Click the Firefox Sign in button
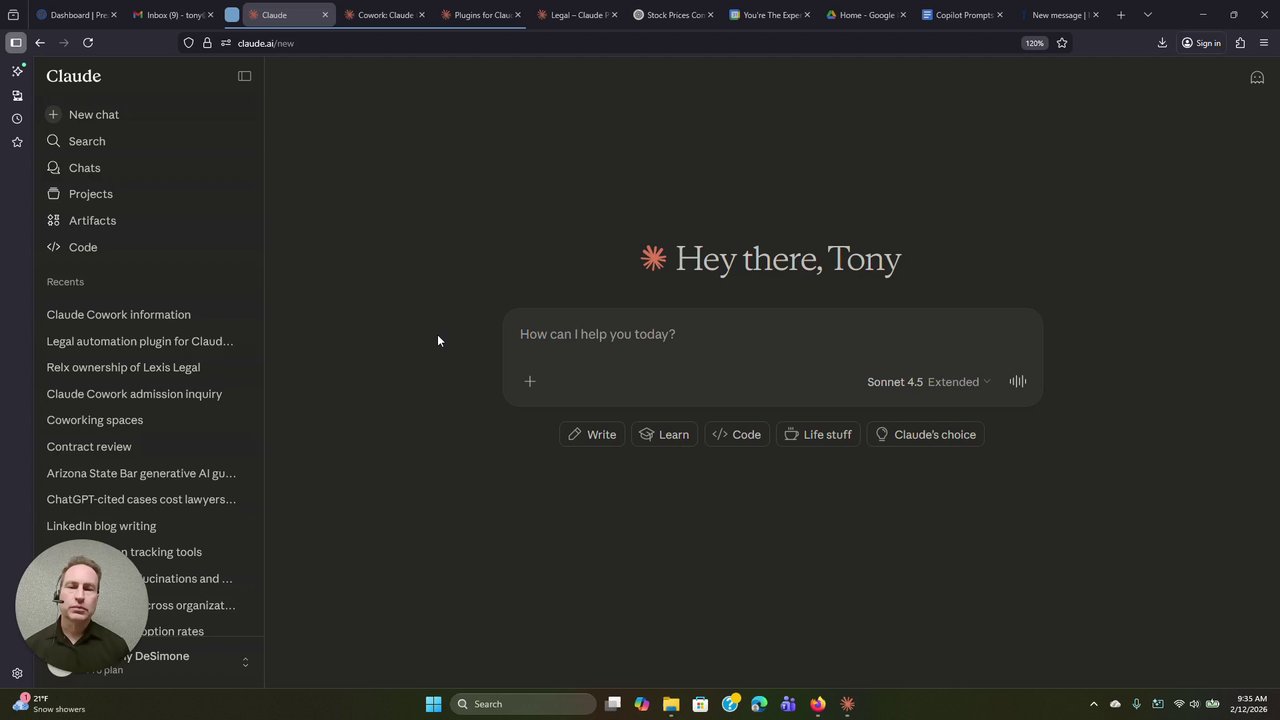This screenshot has width=1280, height=720. point(1201,43)
